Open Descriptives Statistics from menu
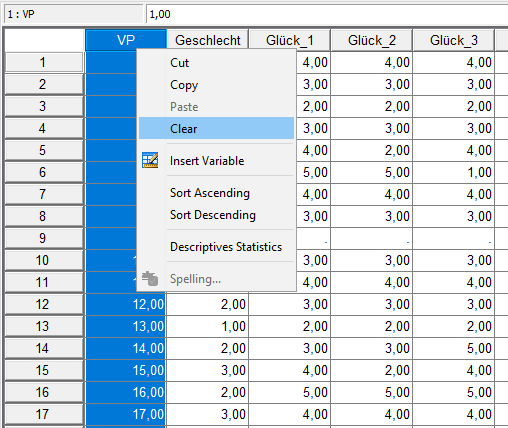 point(216,247)
